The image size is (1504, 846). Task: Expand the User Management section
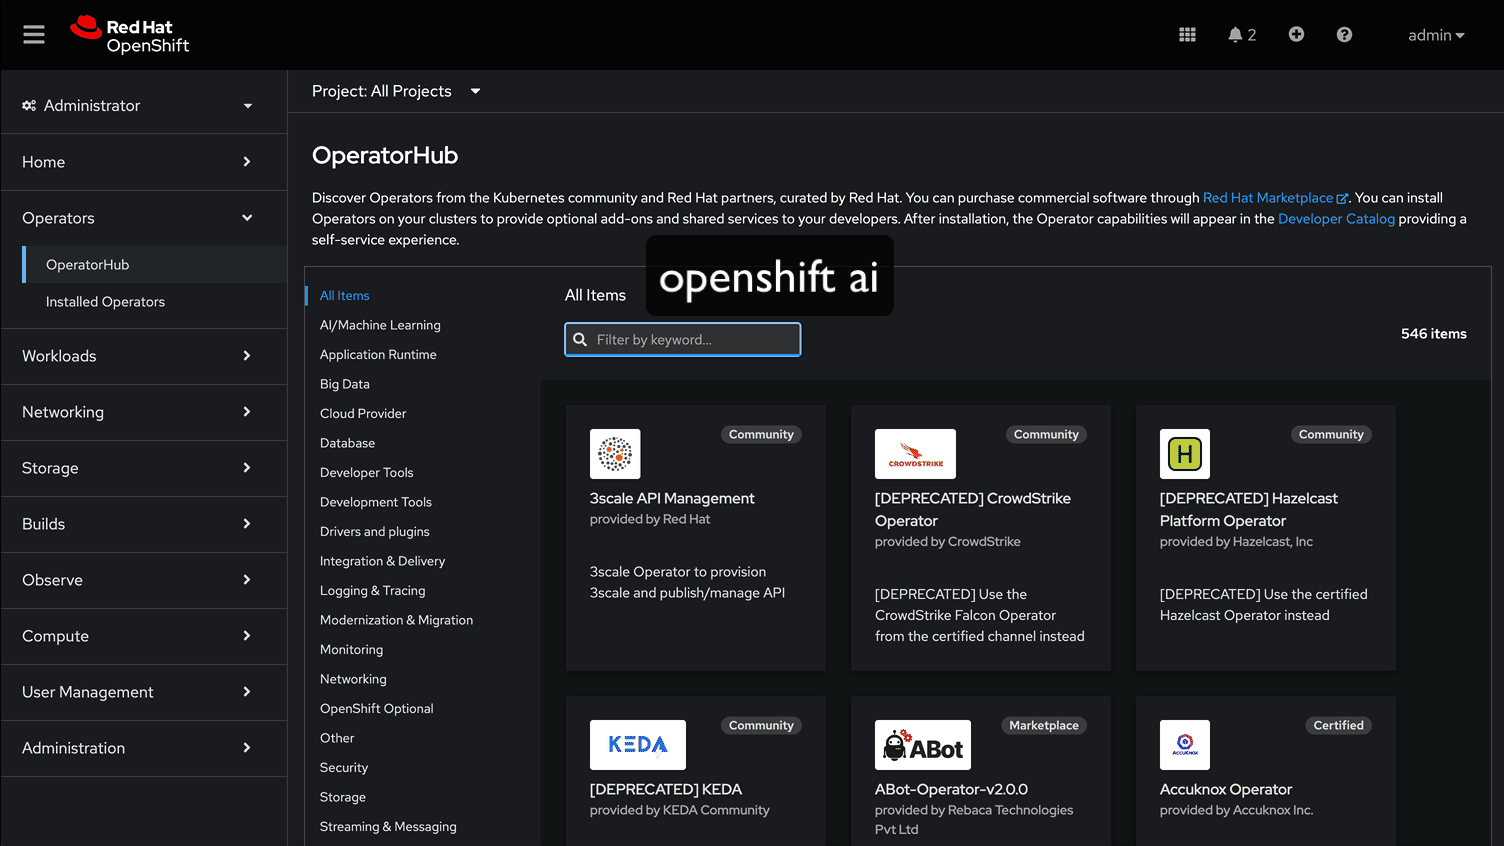pyautogui.click(x=144, y=692)
